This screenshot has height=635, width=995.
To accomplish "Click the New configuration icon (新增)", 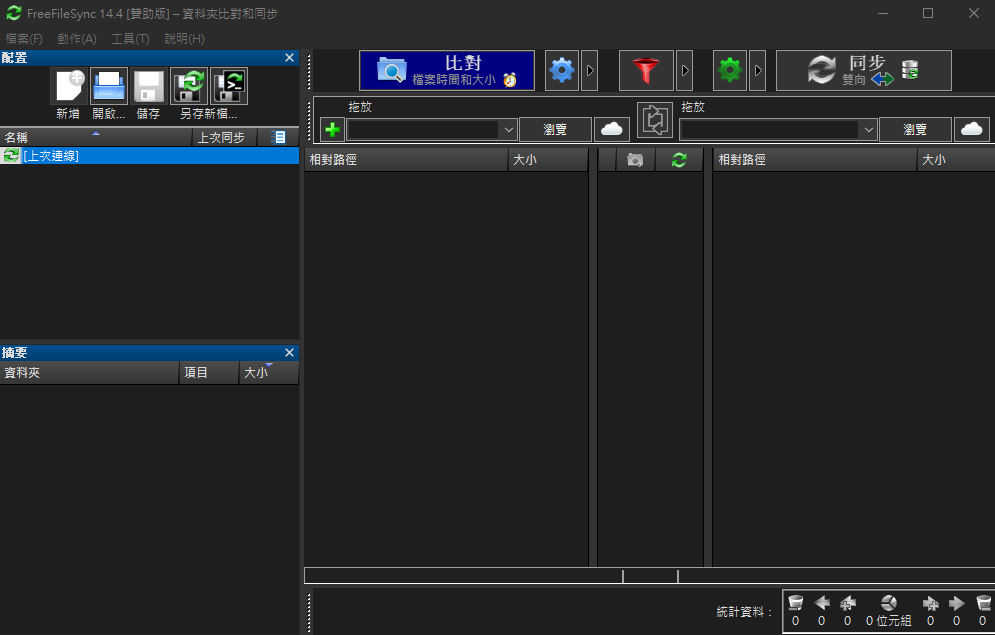I will point(69,86).
